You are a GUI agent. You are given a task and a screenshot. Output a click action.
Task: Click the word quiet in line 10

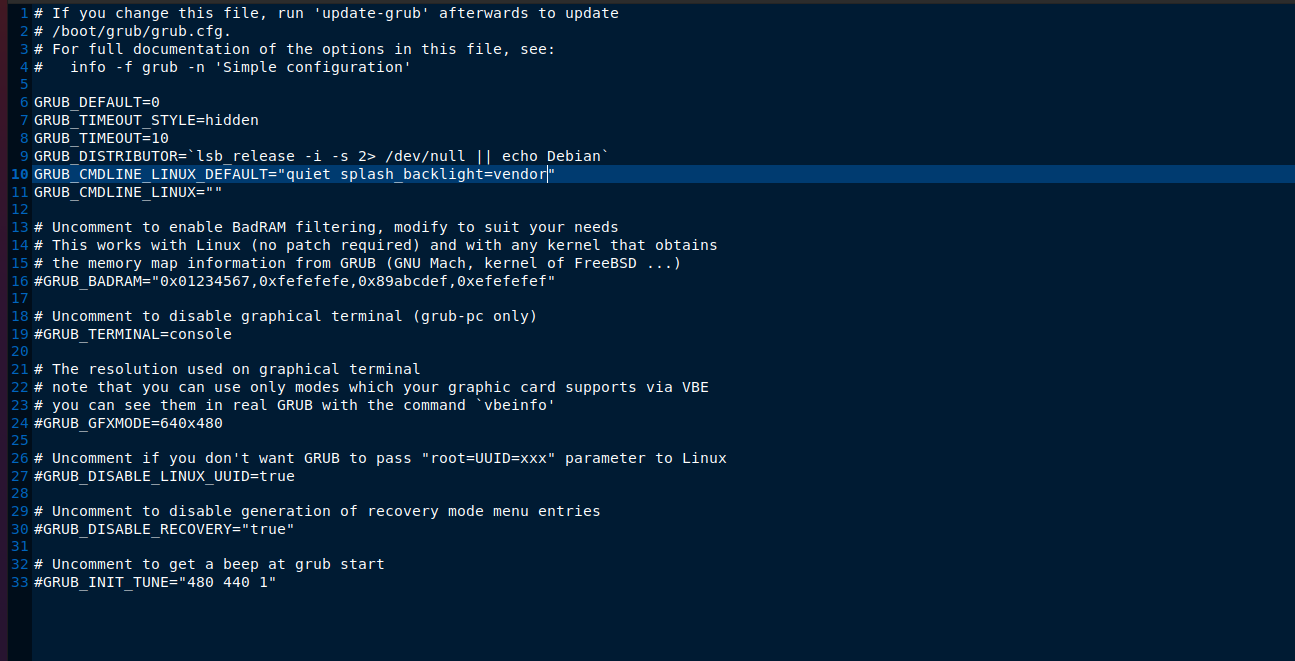[308, 174]
